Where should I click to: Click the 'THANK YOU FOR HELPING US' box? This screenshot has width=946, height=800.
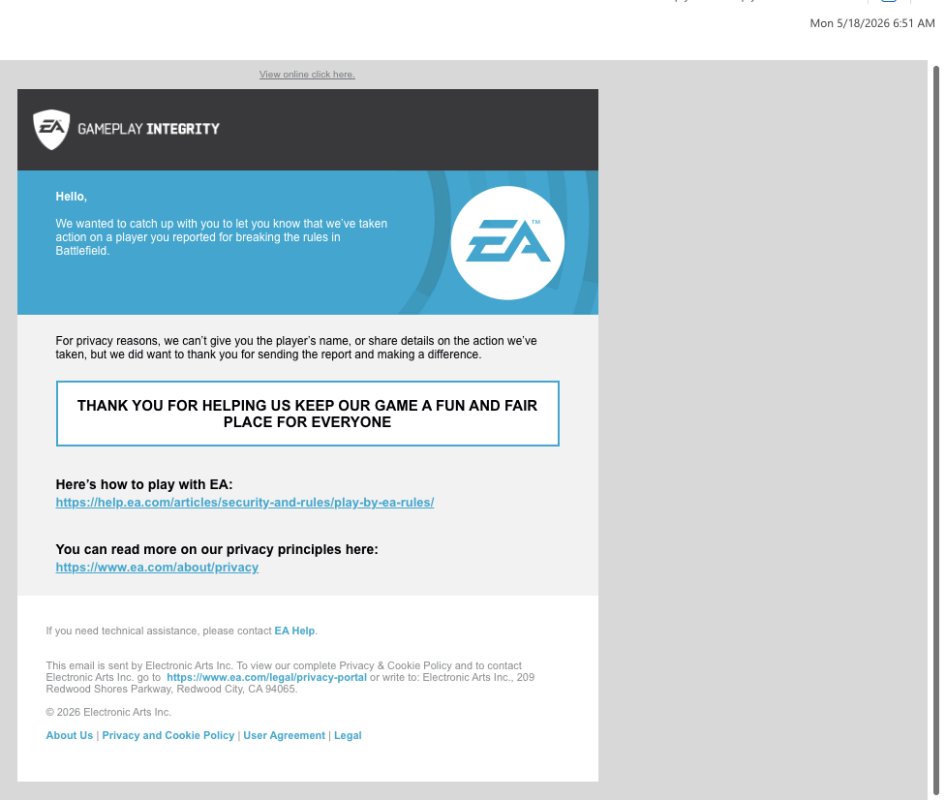[308, 414]
